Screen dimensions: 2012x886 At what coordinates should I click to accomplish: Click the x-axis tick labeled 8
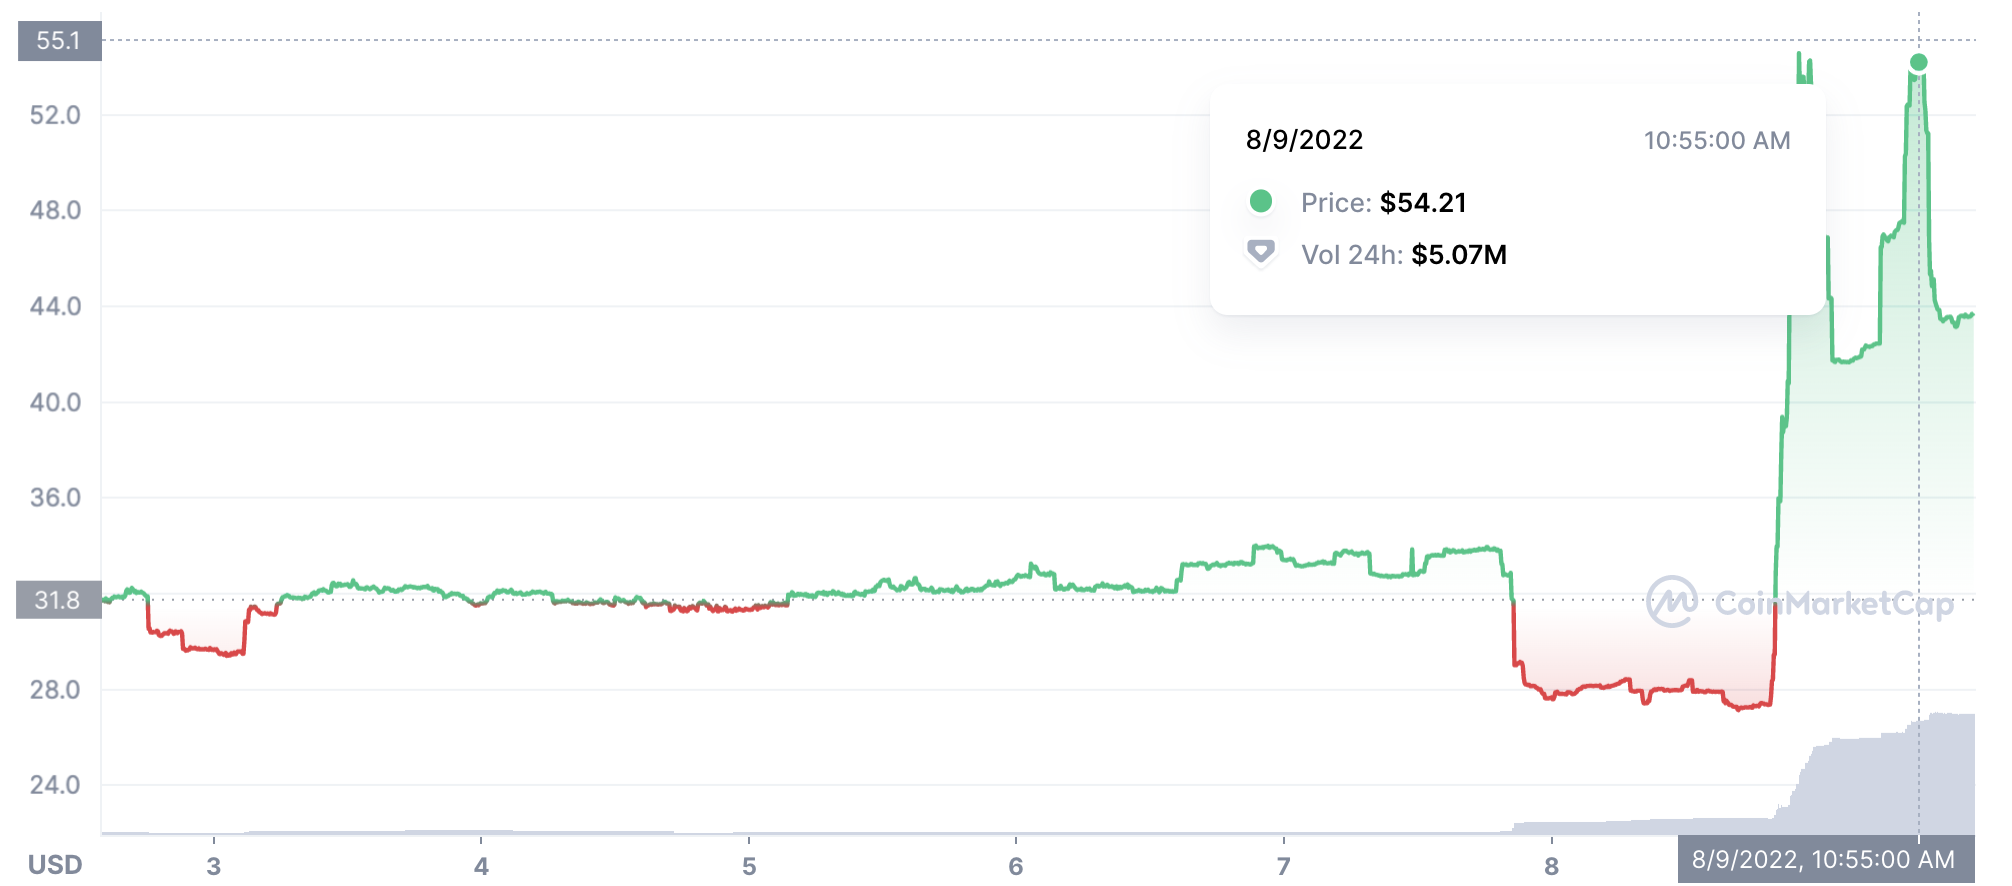(1551, 866)
